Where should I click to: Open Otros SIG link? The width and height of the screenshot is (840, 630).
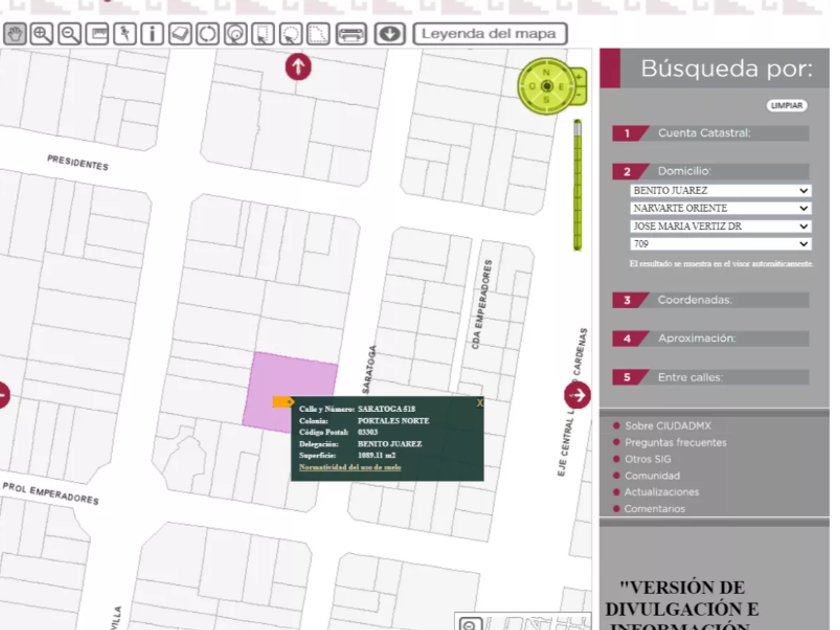(647, 459)
